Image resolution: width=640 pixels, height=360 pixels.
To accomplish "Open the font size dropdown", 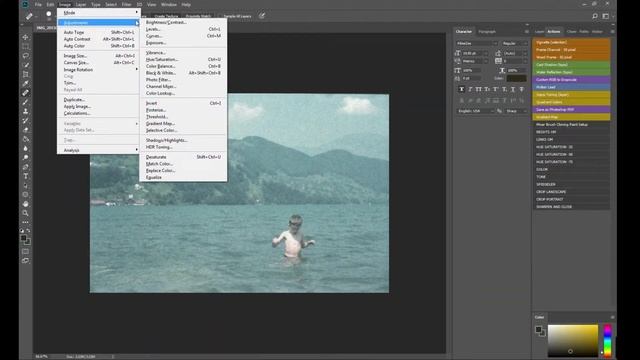I will (x=475, y=53).
